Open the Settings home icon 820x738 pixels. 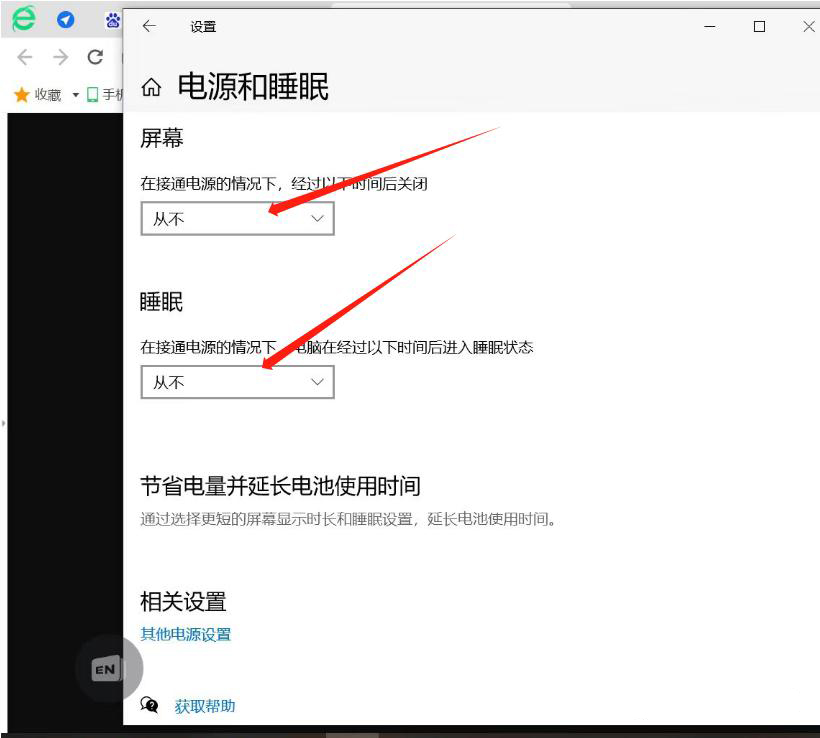151,87
